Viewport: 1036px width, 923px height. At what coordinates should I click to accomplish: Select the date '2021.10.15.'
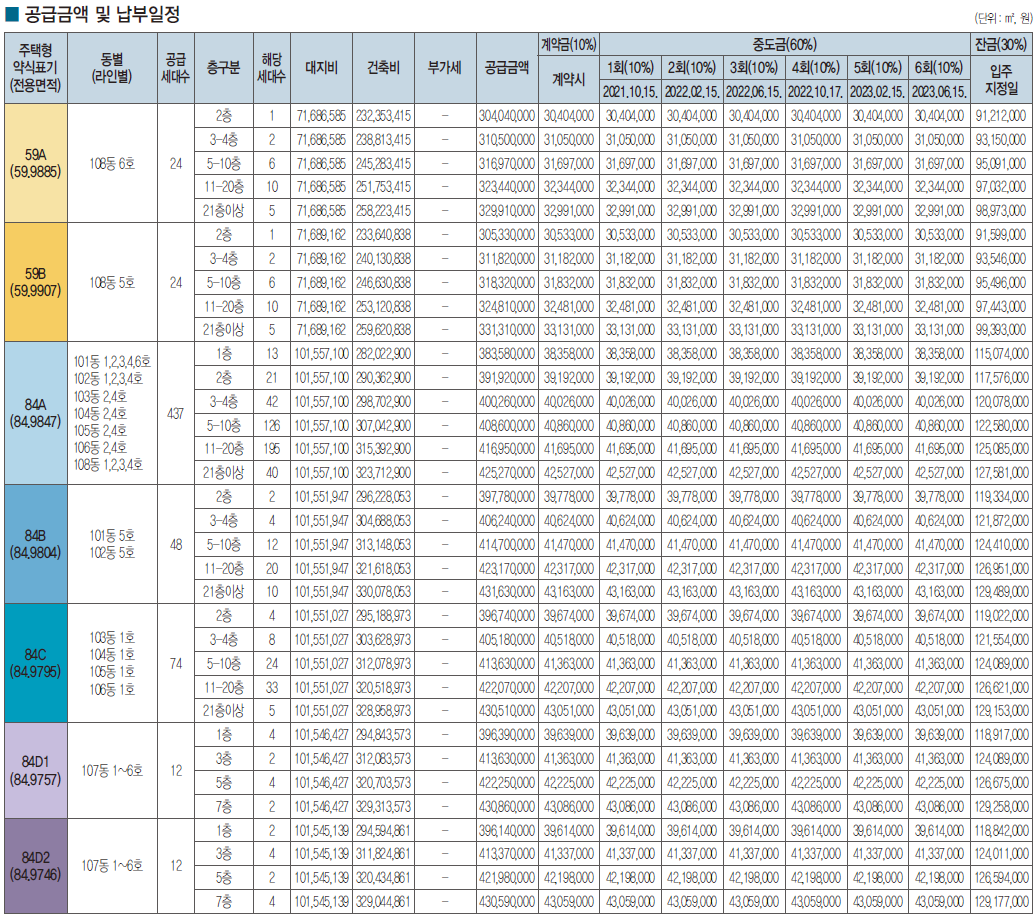pyautogui.click(x=630, y=92)
